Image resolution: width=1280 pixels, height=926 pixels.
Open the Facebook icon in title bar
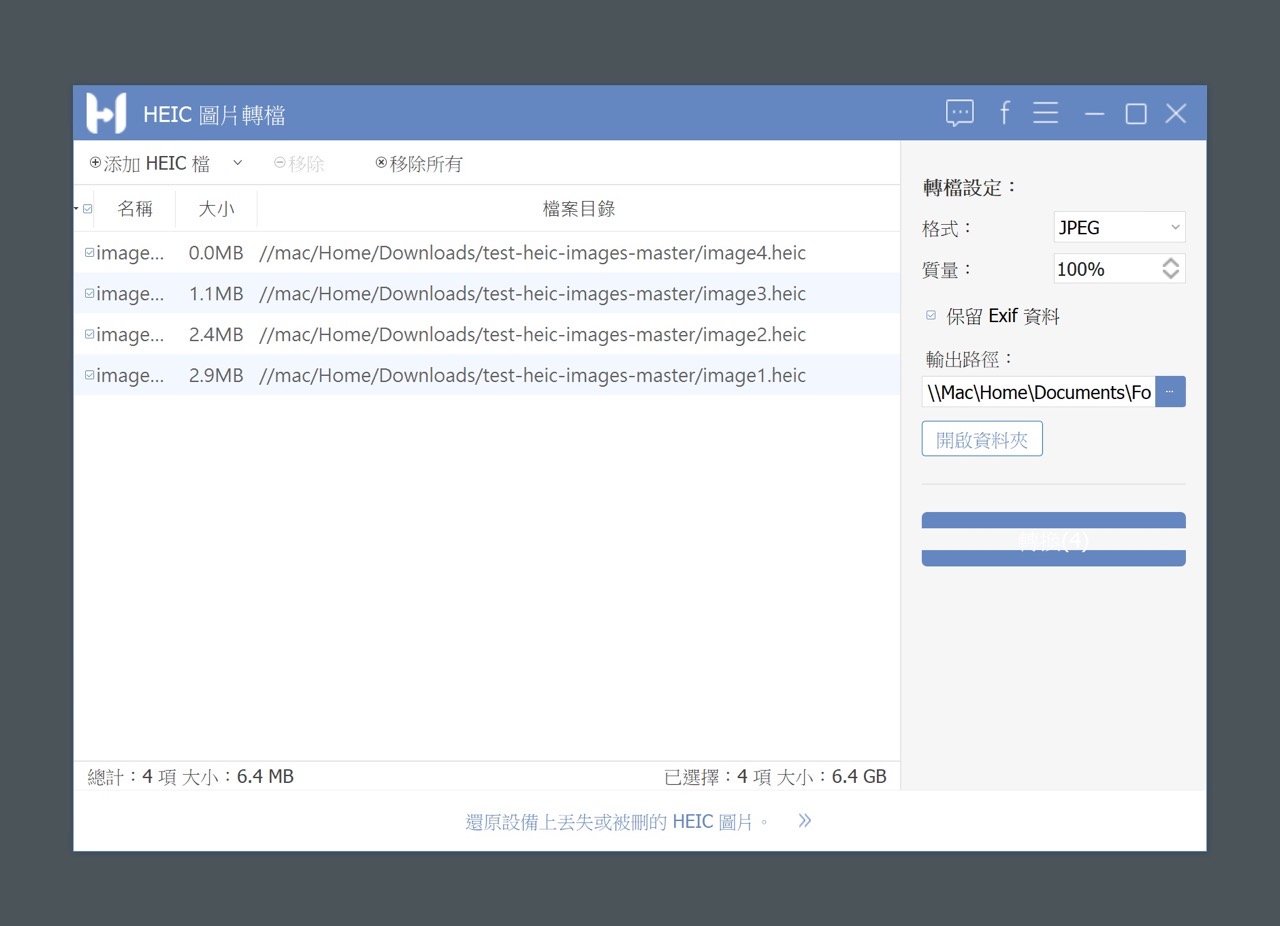point(1004,113)
